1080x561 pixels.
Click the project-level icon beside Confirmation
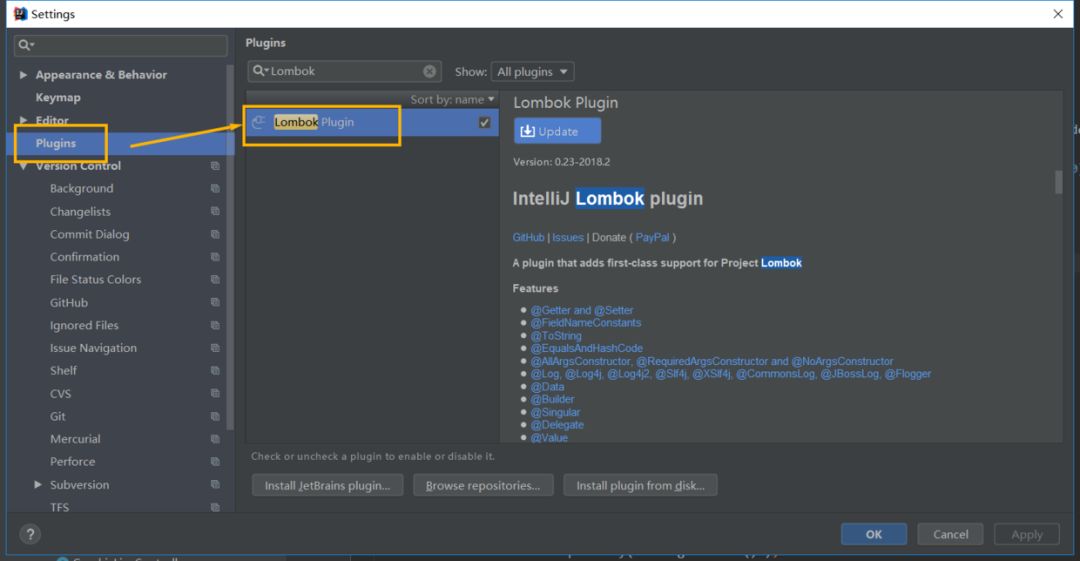pos(215,257)
